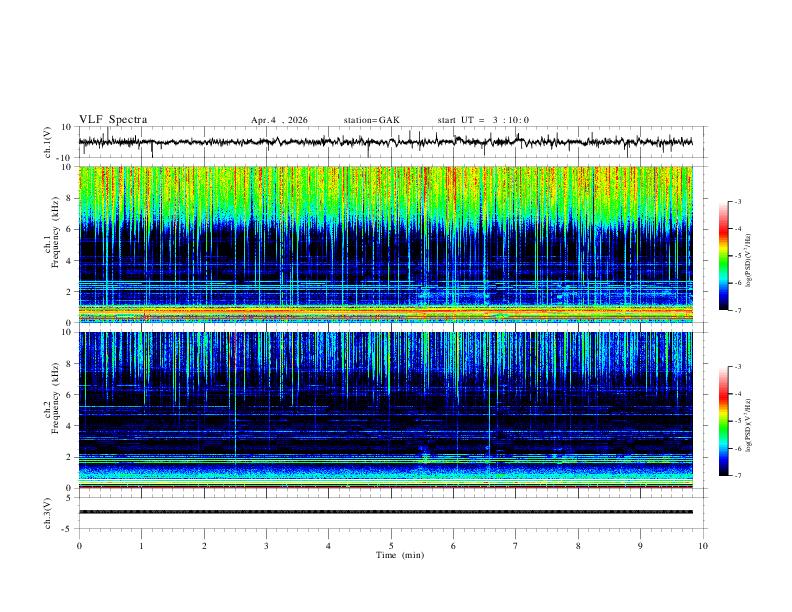Click the upper PSD color scale bar

(x=723, y=256)
